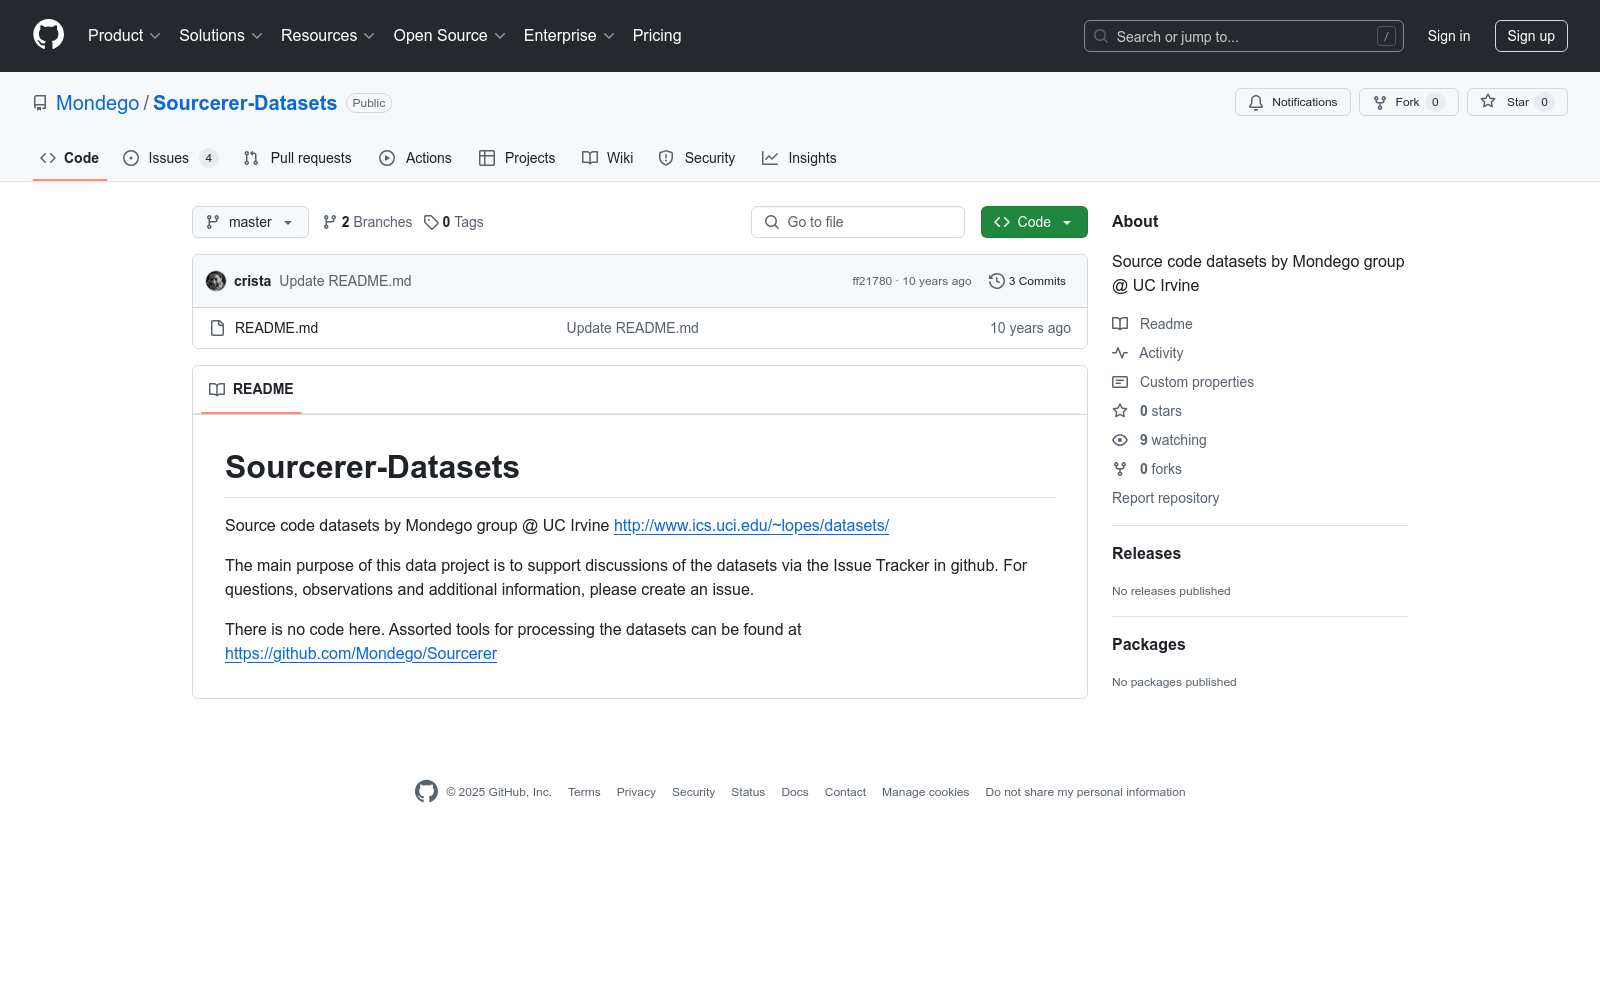The height and width of the screenshot is (1000, 1600).
Task: Click the Sign up button
Action: tap(1531, 36)
